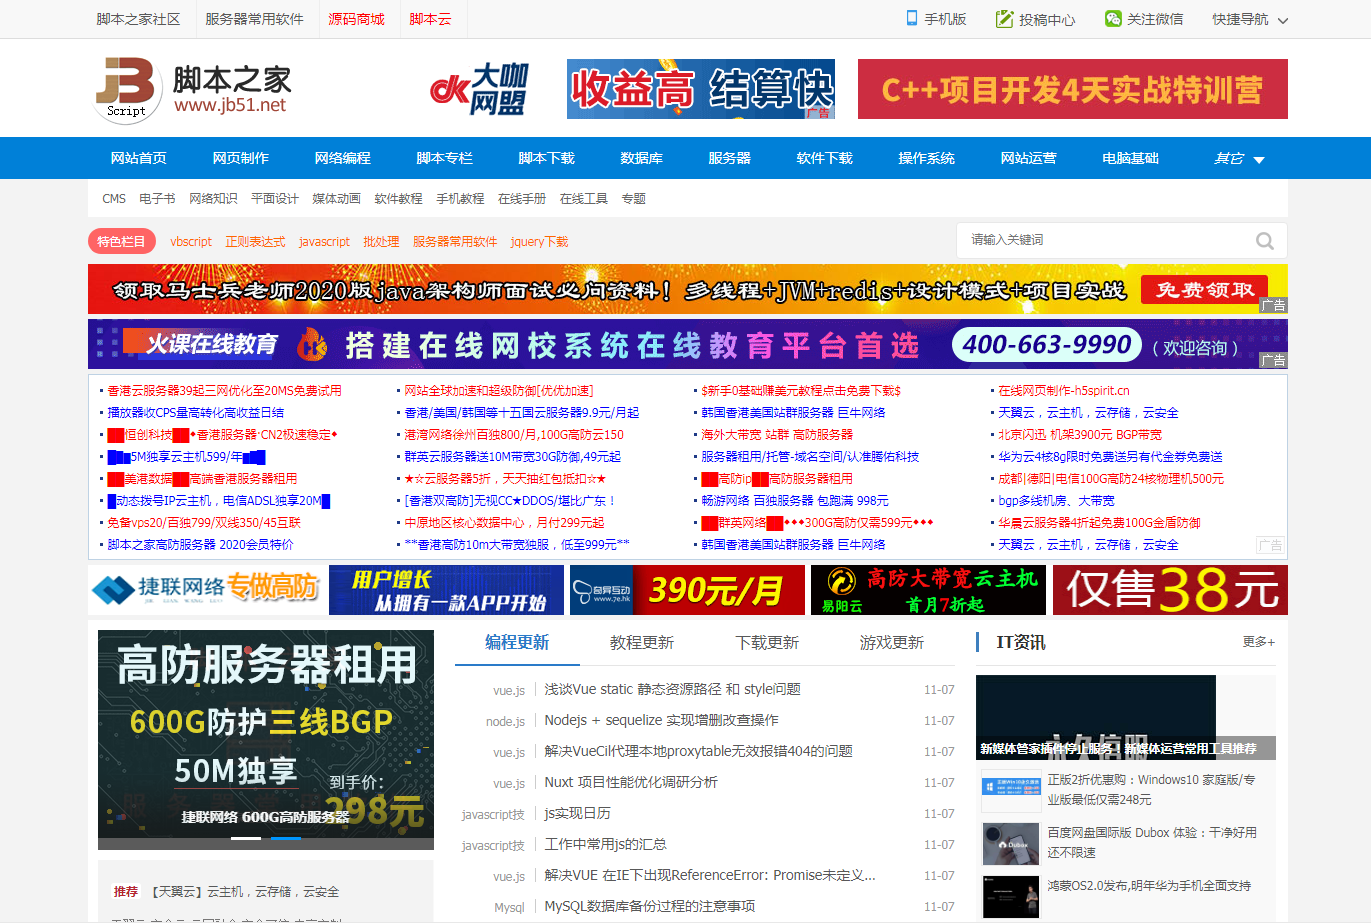The image size is (1371, 924).
Task: Click the 正则表达式 featured link
Action: click(255, 242)
